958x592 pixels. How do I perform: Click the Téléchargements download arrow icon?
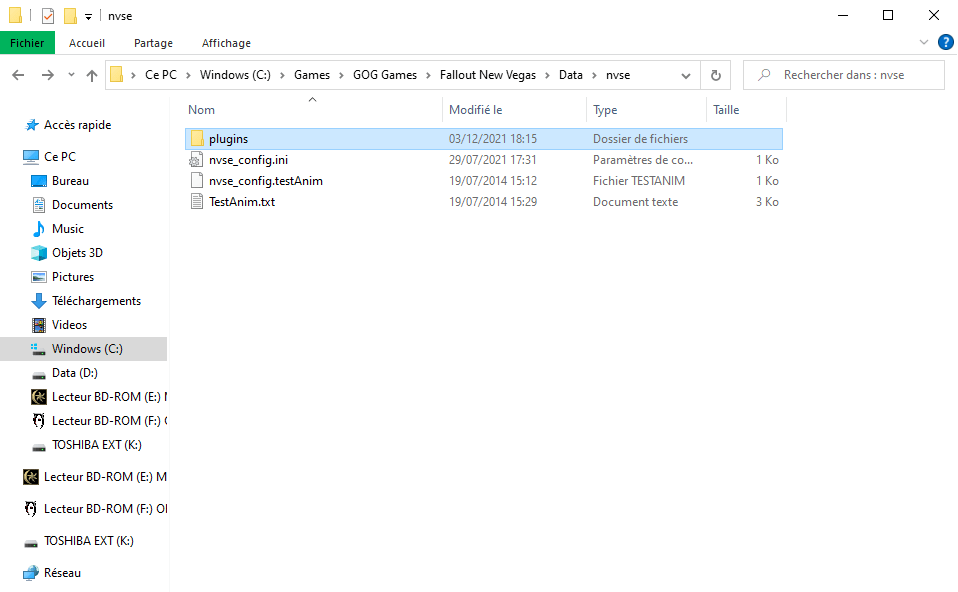point(38,301)
